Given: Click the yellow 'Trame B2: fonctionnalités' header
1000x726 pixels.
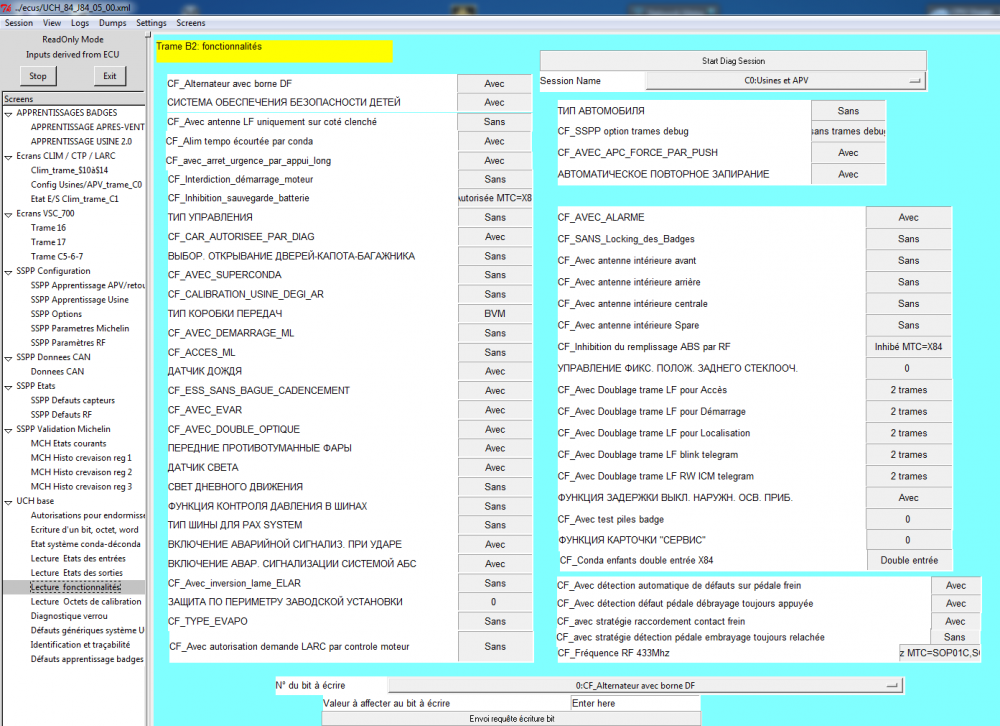Looking at the screenshot, I should (x=274, y=51).
